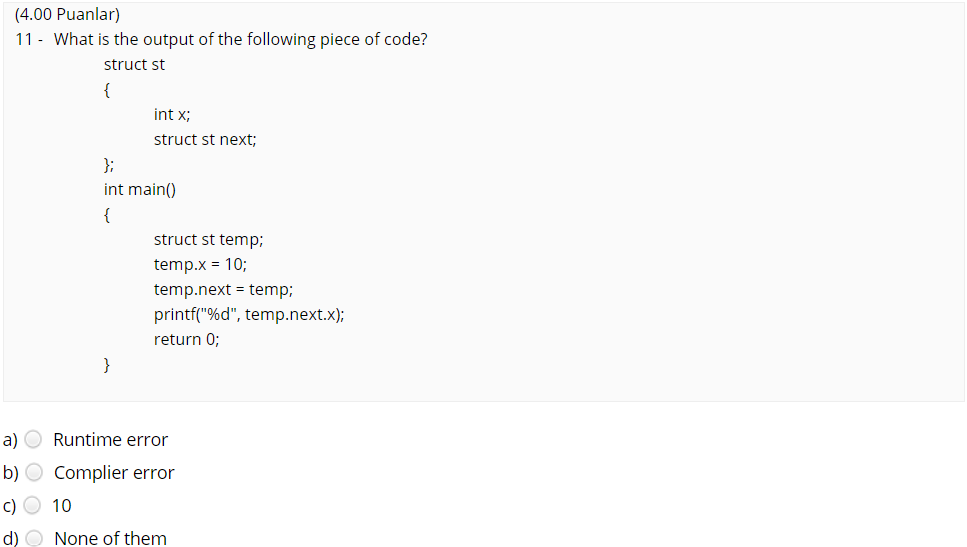Click the temp.x = 10; statement
967x547 pixels.
pyautogui.click(x=200, y=265)
